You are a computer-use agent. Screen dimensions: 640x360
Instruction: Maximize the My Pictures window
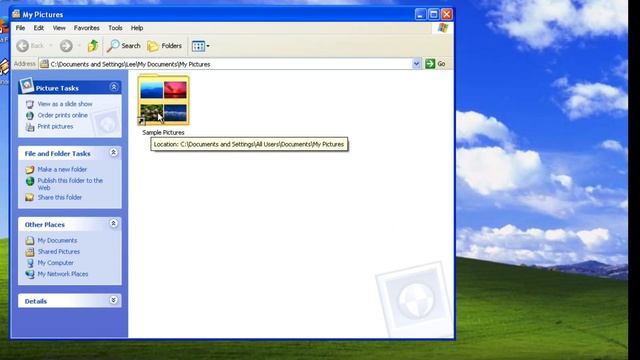(433, 15)
